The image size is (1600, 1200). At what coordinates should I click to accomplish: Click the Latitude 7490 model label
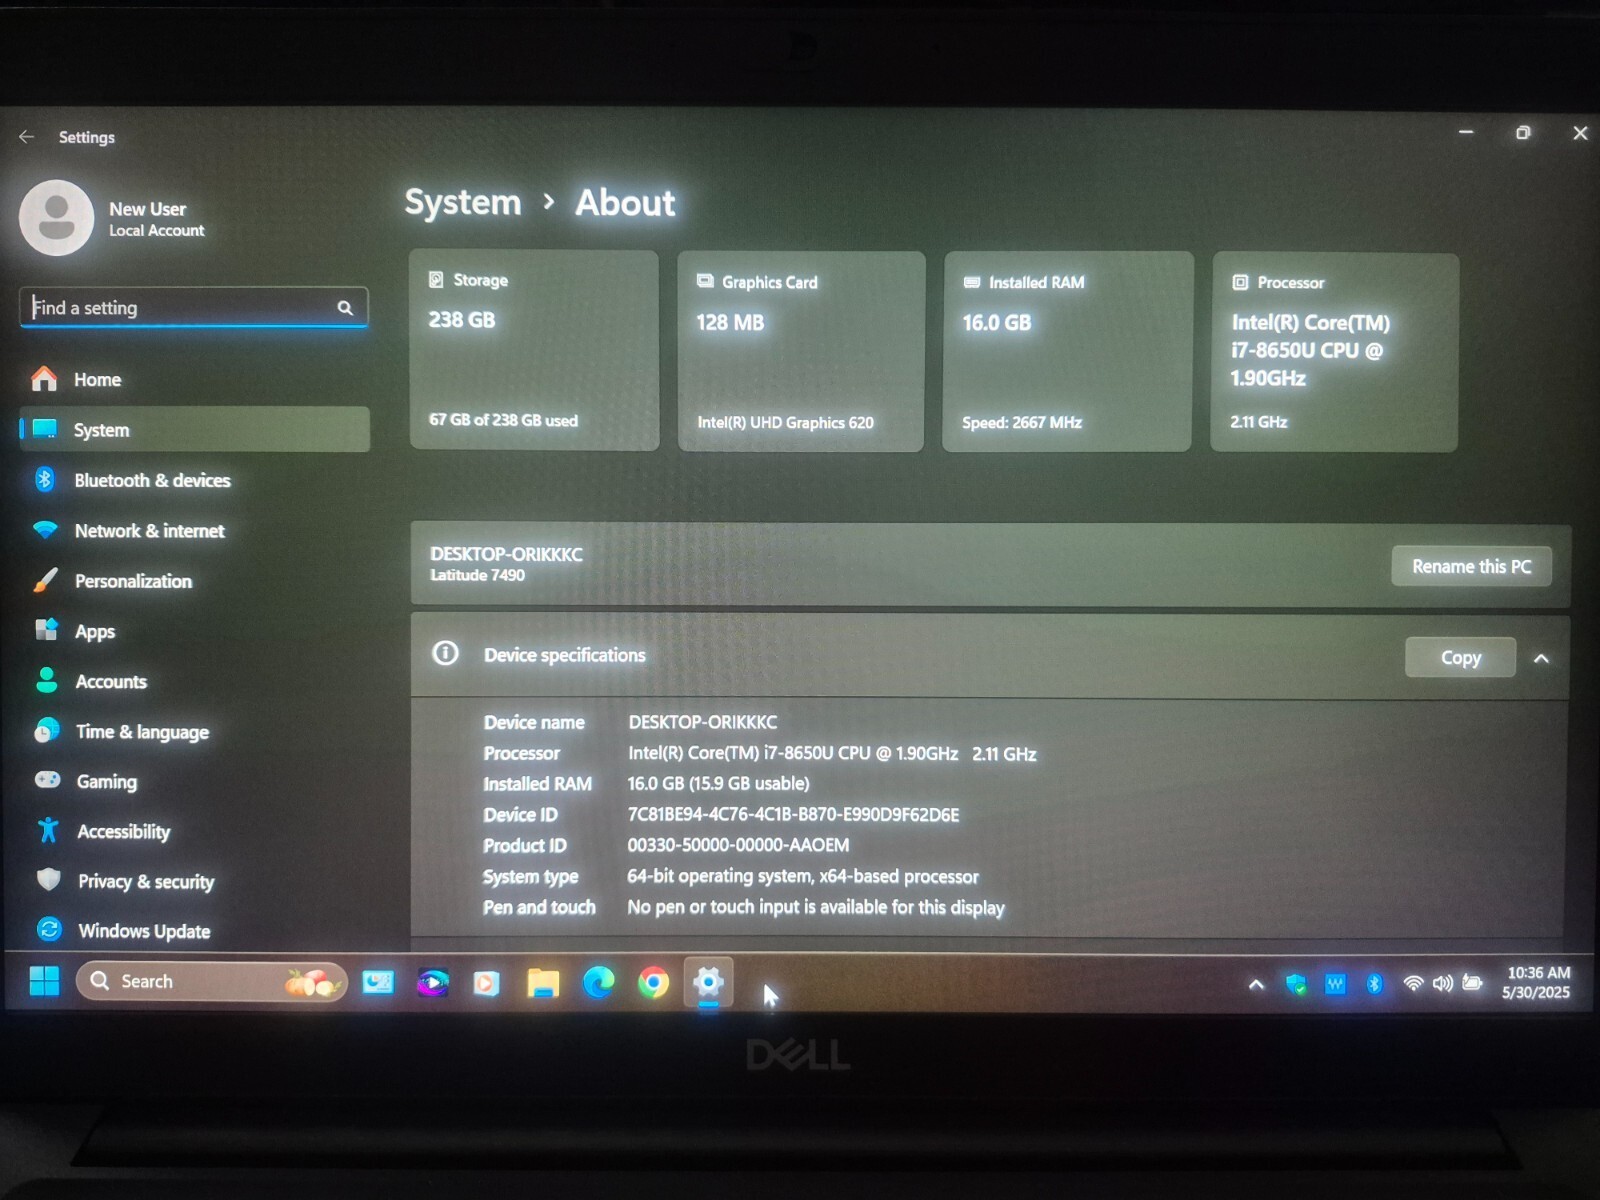(x=477, y=576)
